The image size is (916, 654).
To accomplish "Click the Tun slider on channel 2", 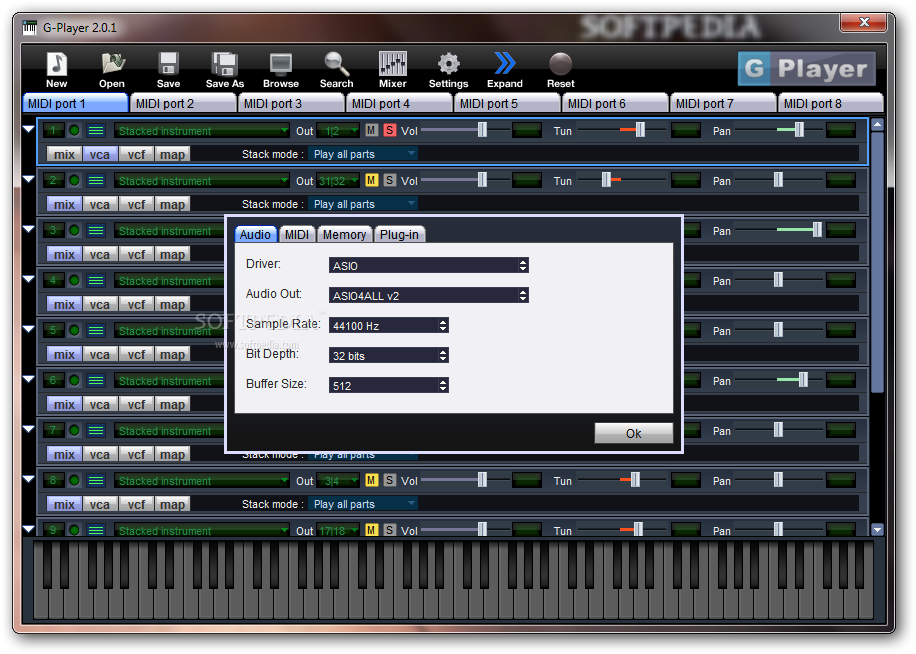I will point(620,180).
